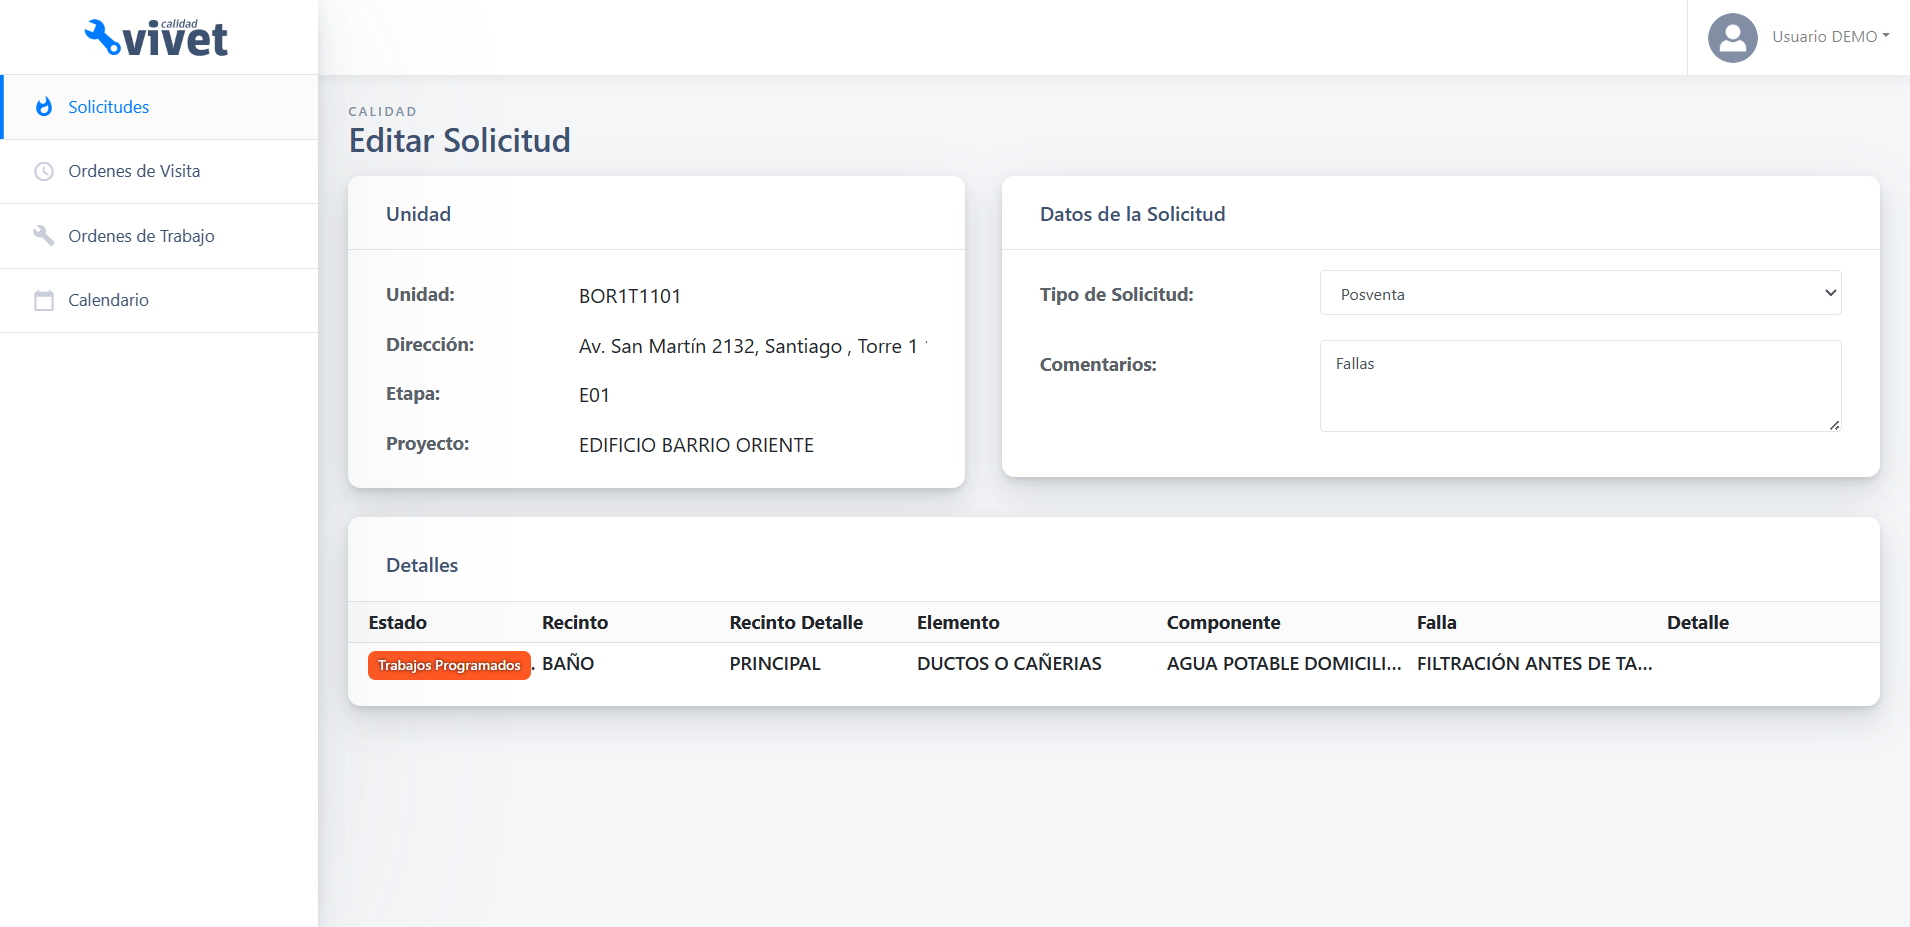
Task: Click the clock icon for Ordenes de Visita
Action: click(x=44, y=171)
